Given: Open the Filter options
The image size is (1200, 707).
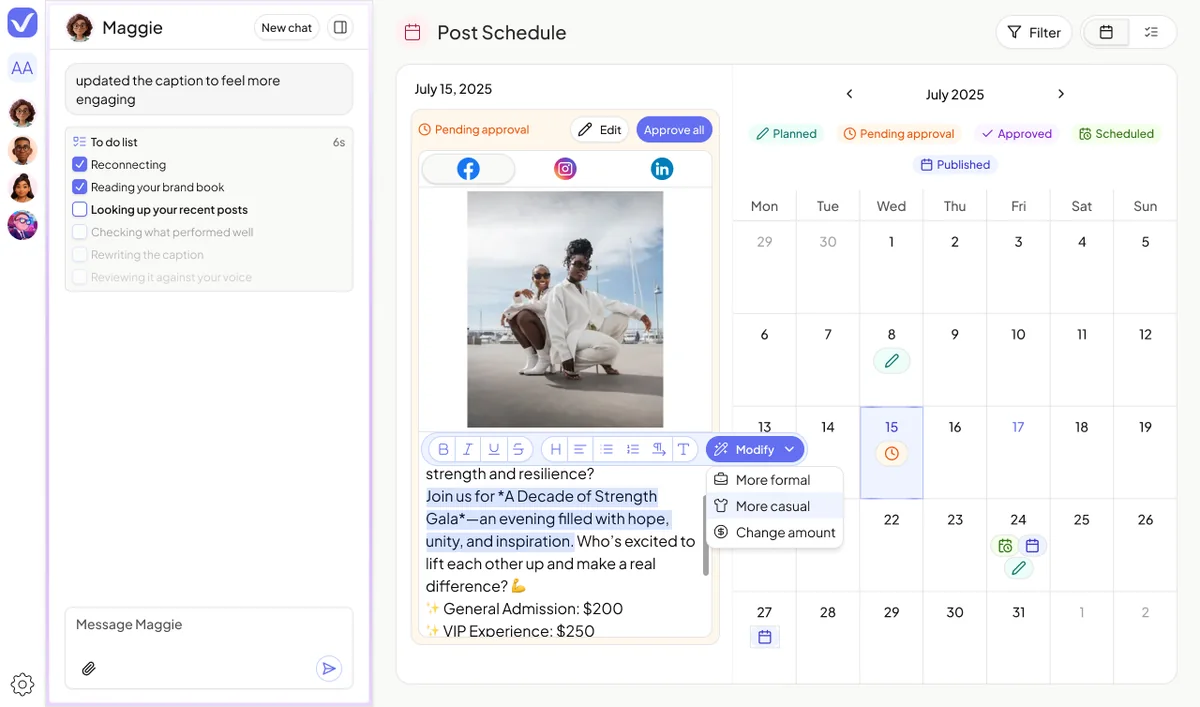Looking at the screenshot, I should [x=1034, y=32].
